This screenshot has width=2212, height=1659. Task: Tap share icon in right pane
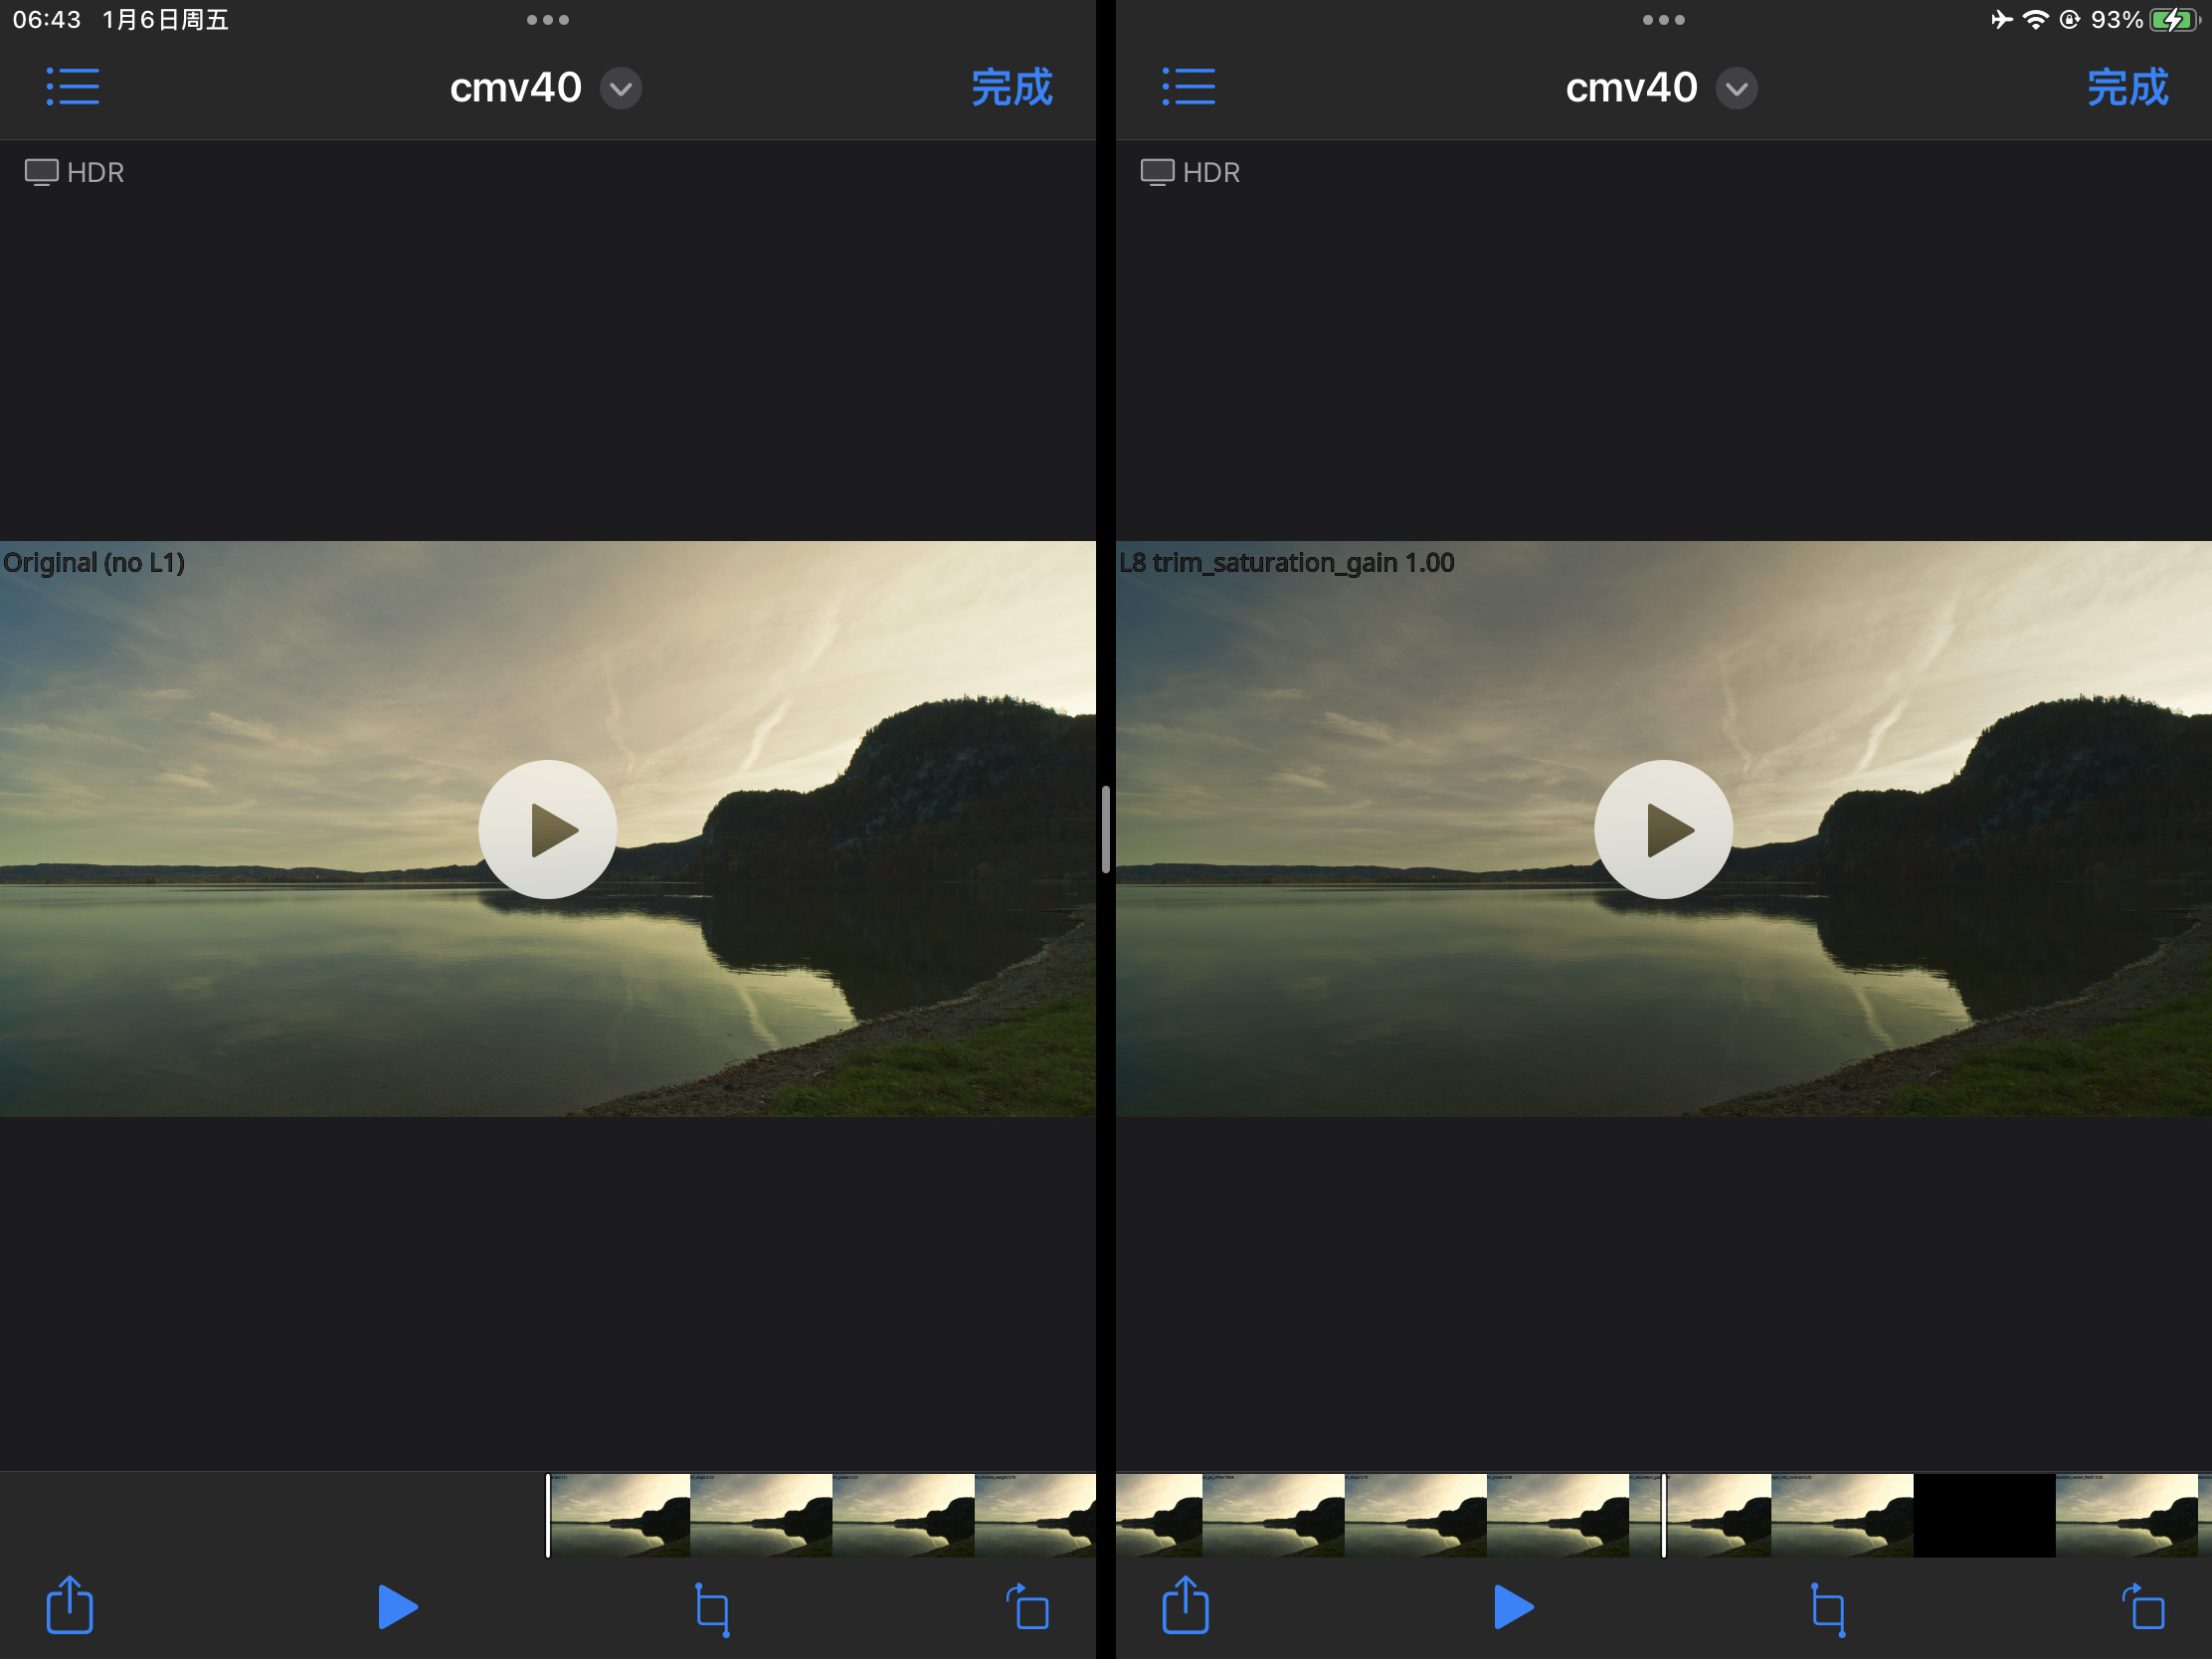coord(1186,1605)
